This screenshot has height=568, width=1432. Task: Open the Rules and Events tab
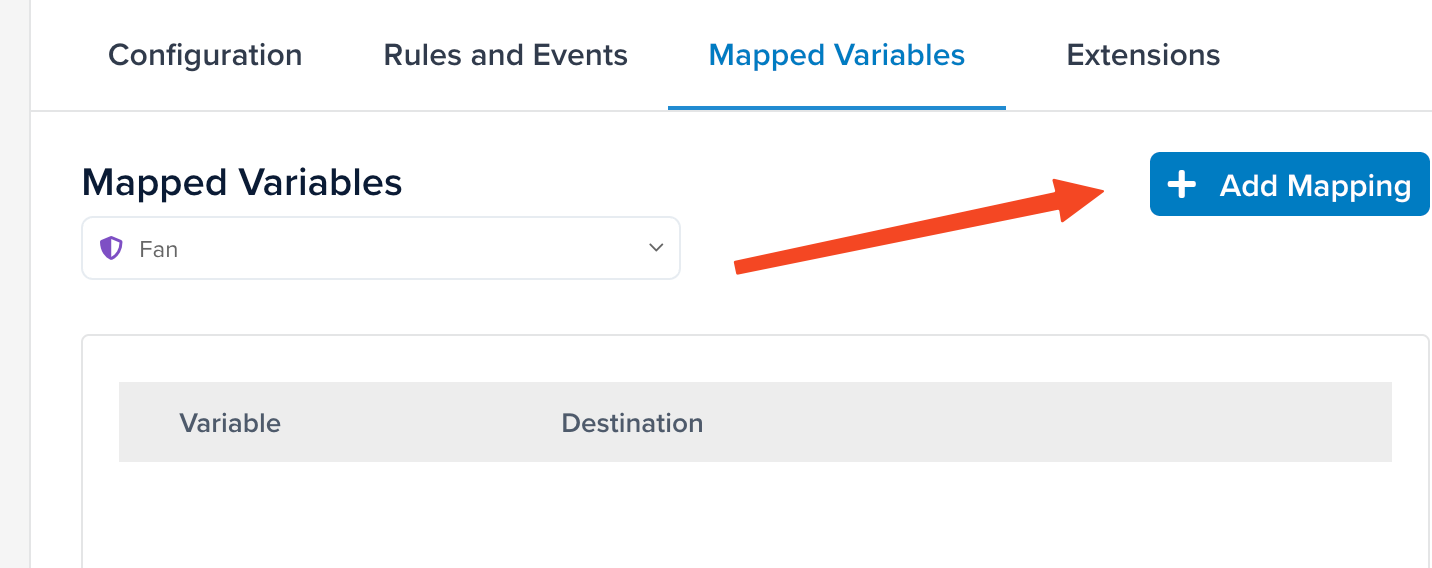[x=506, y=55]
